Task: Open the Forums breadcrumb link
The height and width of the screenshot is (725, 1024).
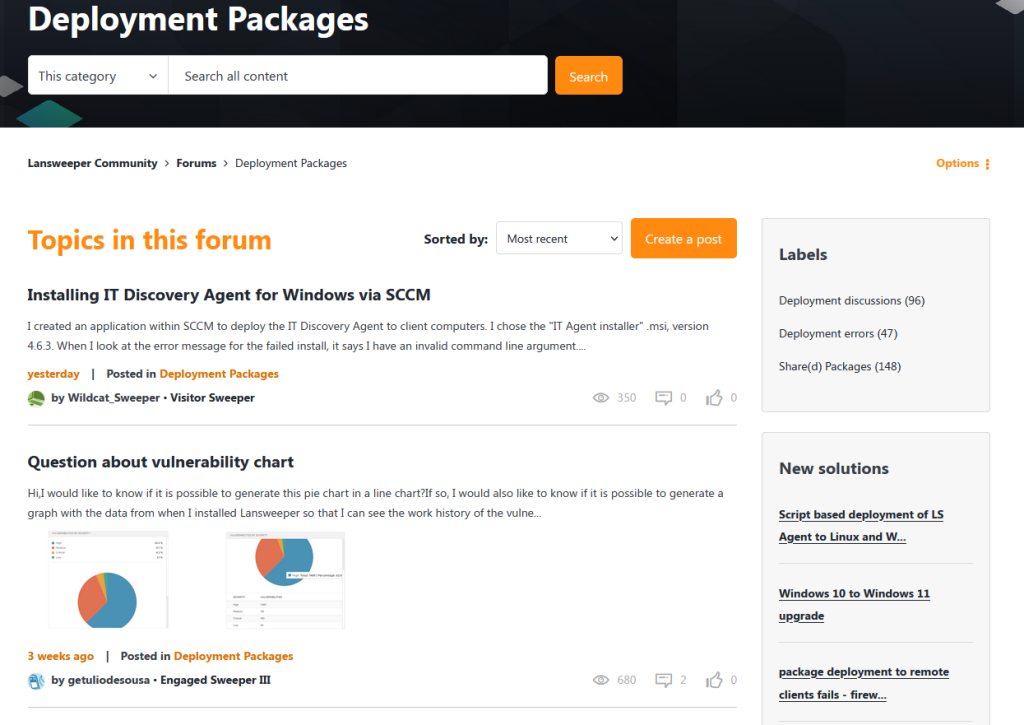Action: [x=196, y=163]
